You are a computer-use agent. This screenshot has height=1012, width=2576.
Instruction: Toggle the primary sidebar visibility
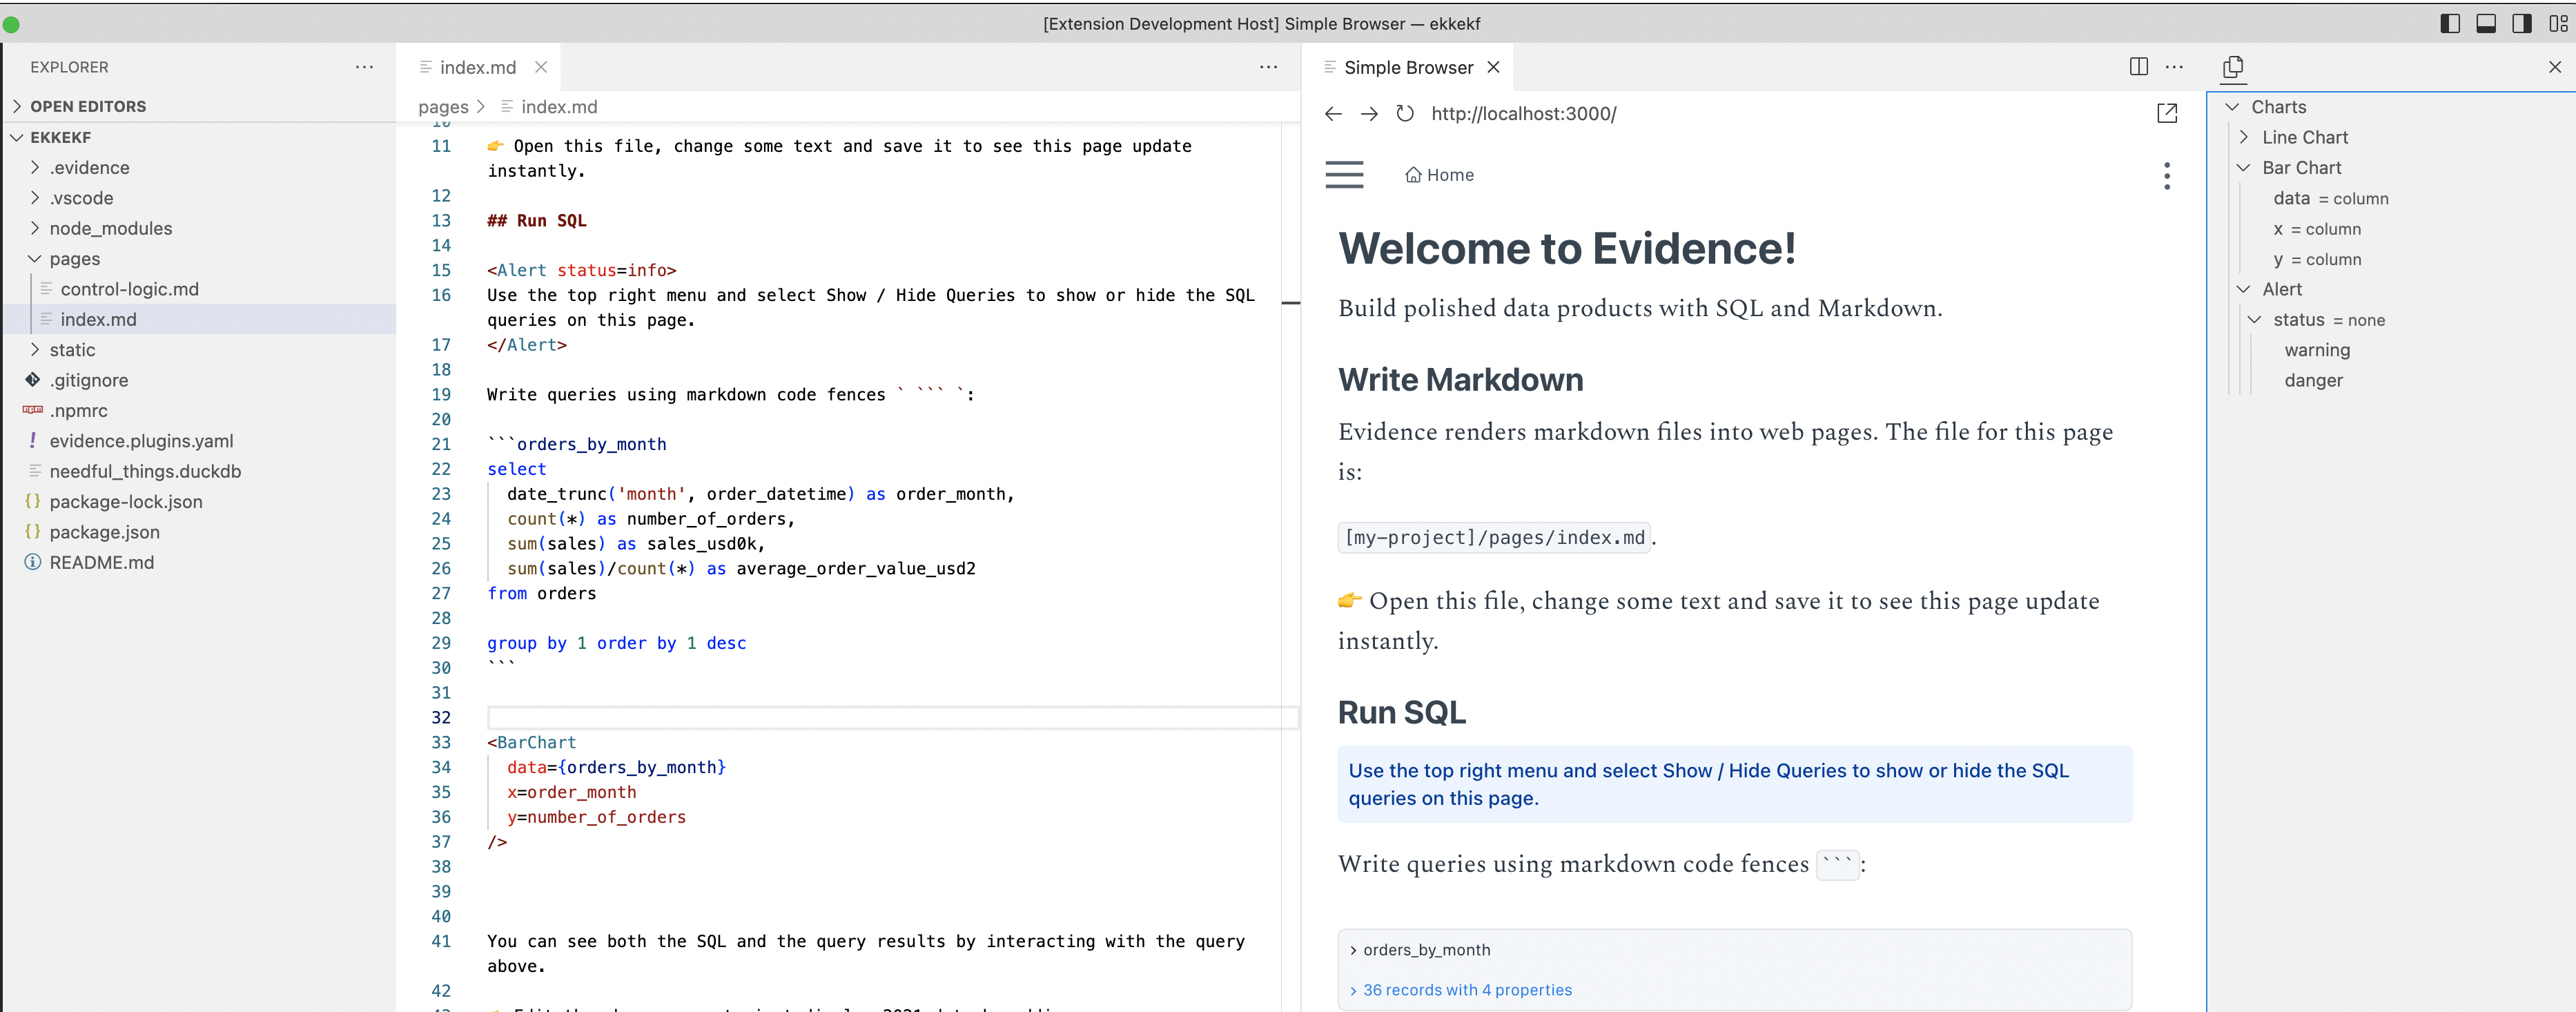pos(2450,23)
